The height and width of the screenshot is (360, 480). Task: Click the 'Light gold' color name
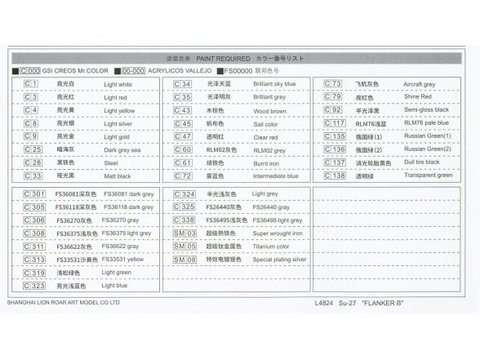coord(116,137)
